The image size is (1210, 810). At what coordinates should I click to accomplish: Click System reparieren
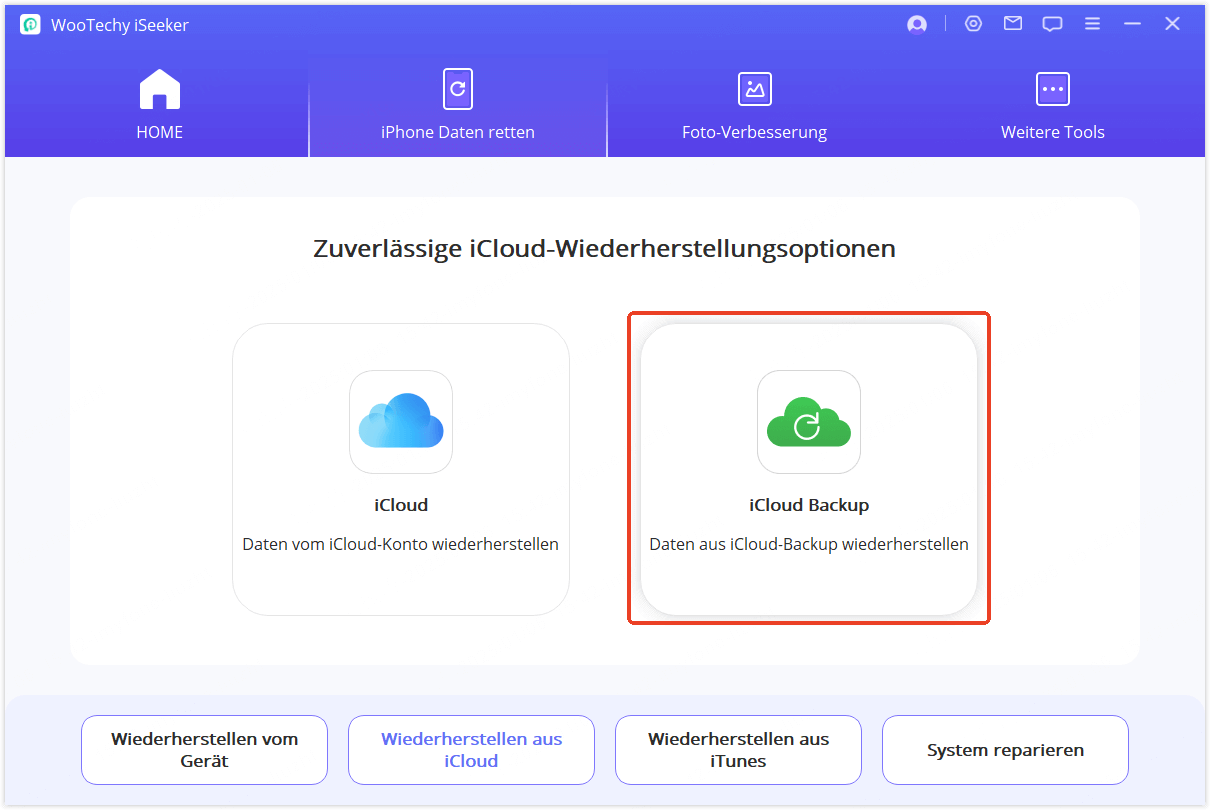click(1005, 750)
